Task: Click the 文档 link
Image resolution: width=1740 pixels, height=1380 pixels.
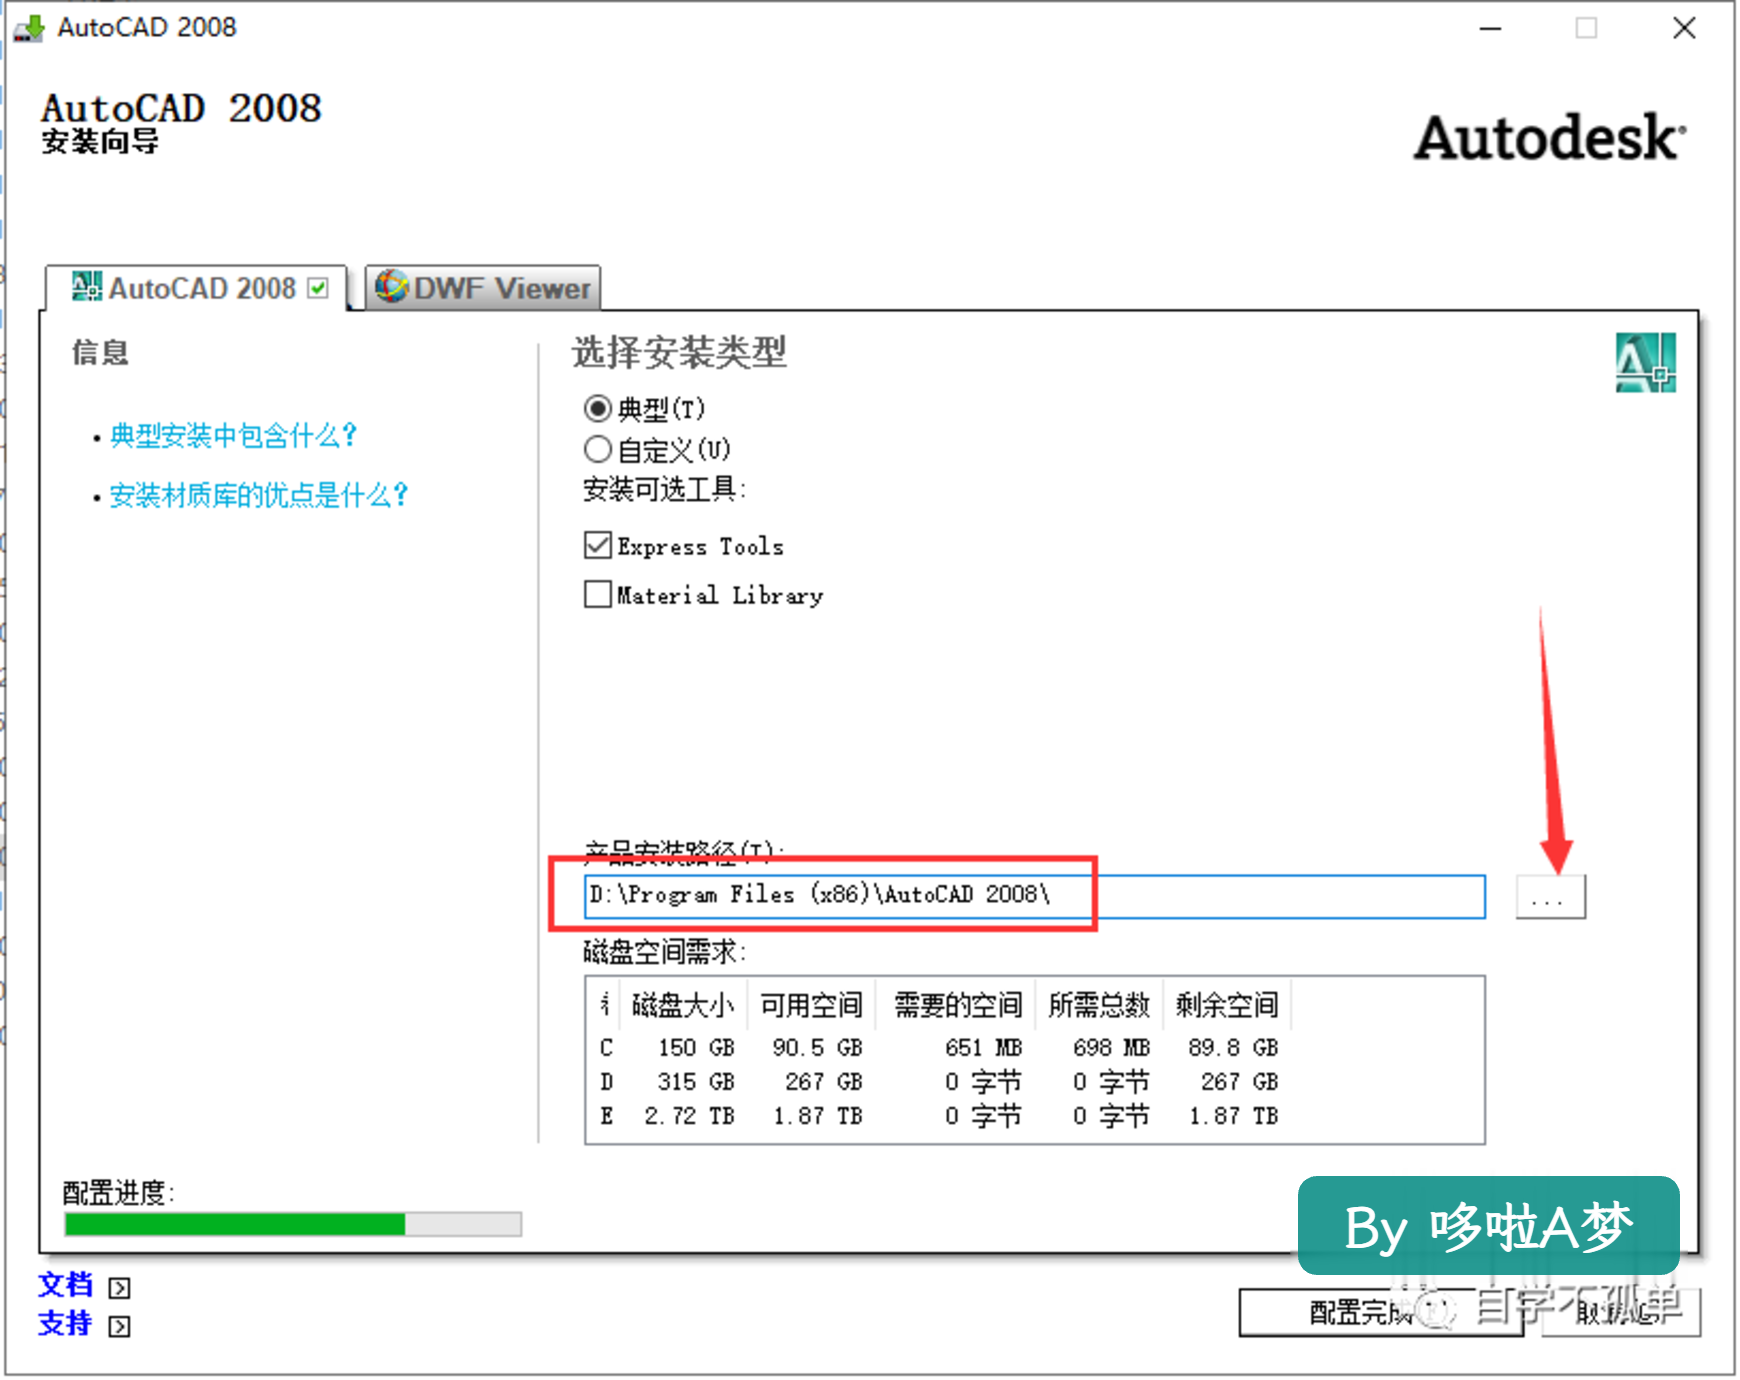Action: coord(65,1285)
